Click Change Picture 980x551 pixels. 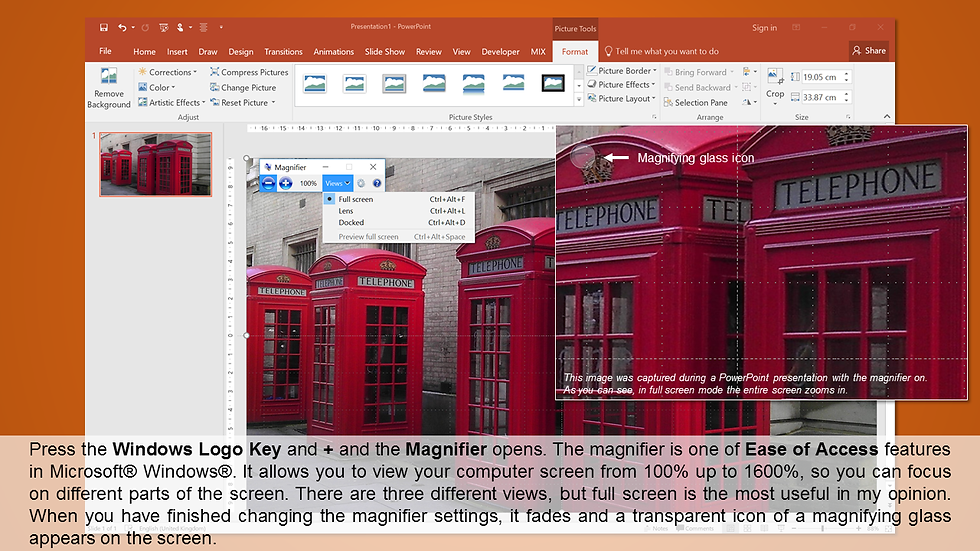coord(243,87)
